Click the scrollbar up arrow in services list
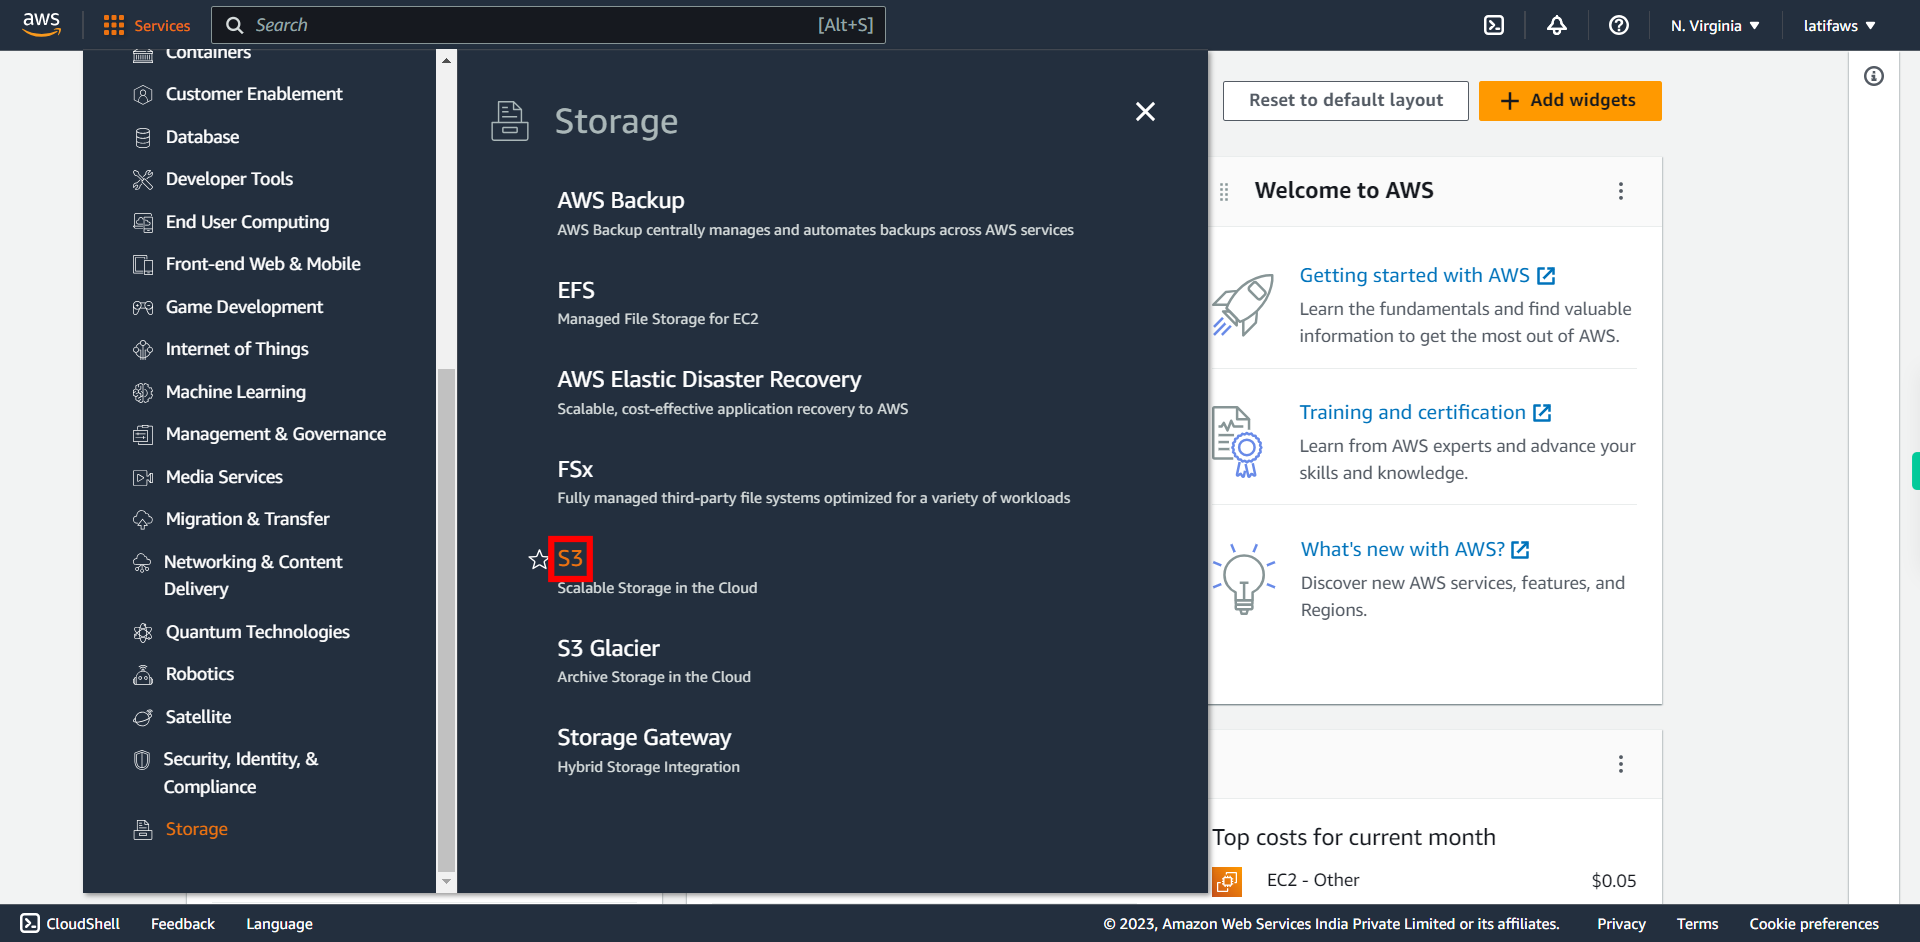Viewport: 1920px width, 942px height. 447,61
